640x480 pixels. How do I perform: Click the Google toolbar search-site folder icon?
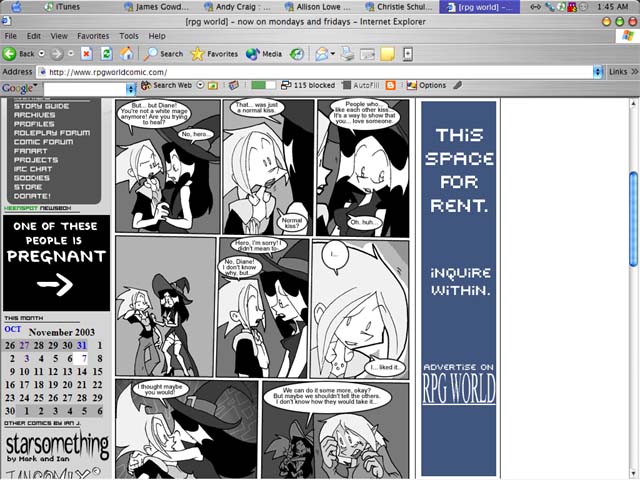[213, 85]
